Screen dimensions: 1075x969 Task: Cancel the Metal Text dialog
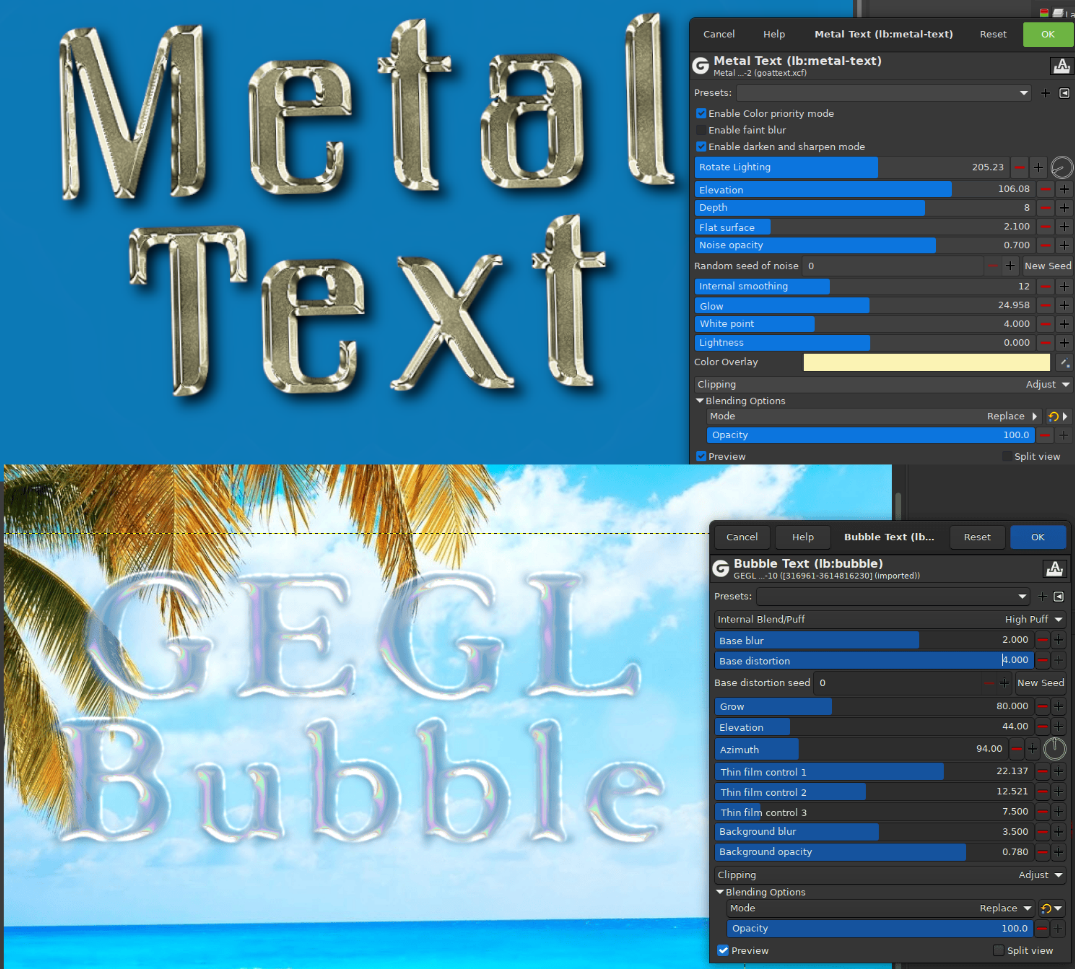[718, 34]
